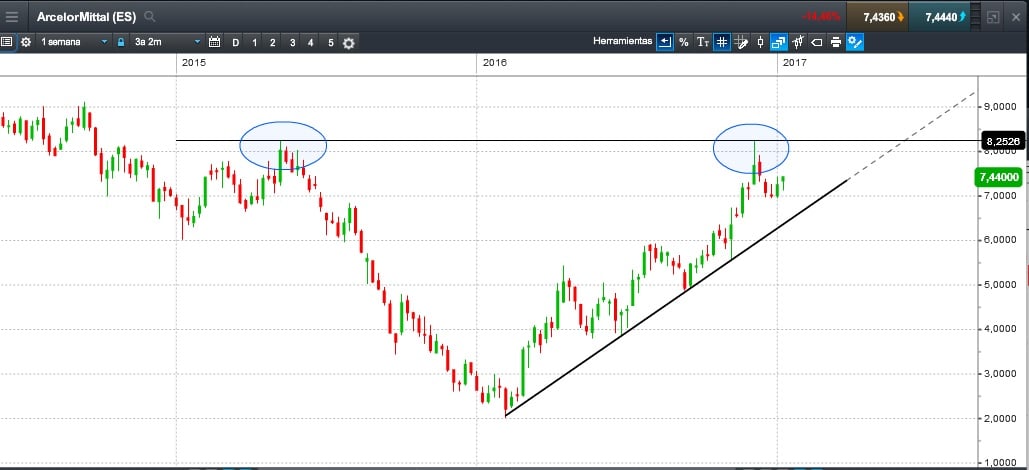Click the 2016 year label on time axis

[x=494, y=62]
